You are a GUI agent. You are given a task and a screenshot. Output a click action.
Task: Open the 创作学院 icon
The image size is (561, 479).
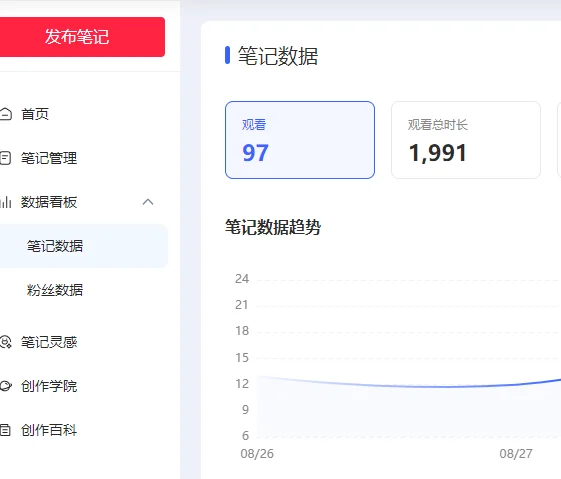6,386
